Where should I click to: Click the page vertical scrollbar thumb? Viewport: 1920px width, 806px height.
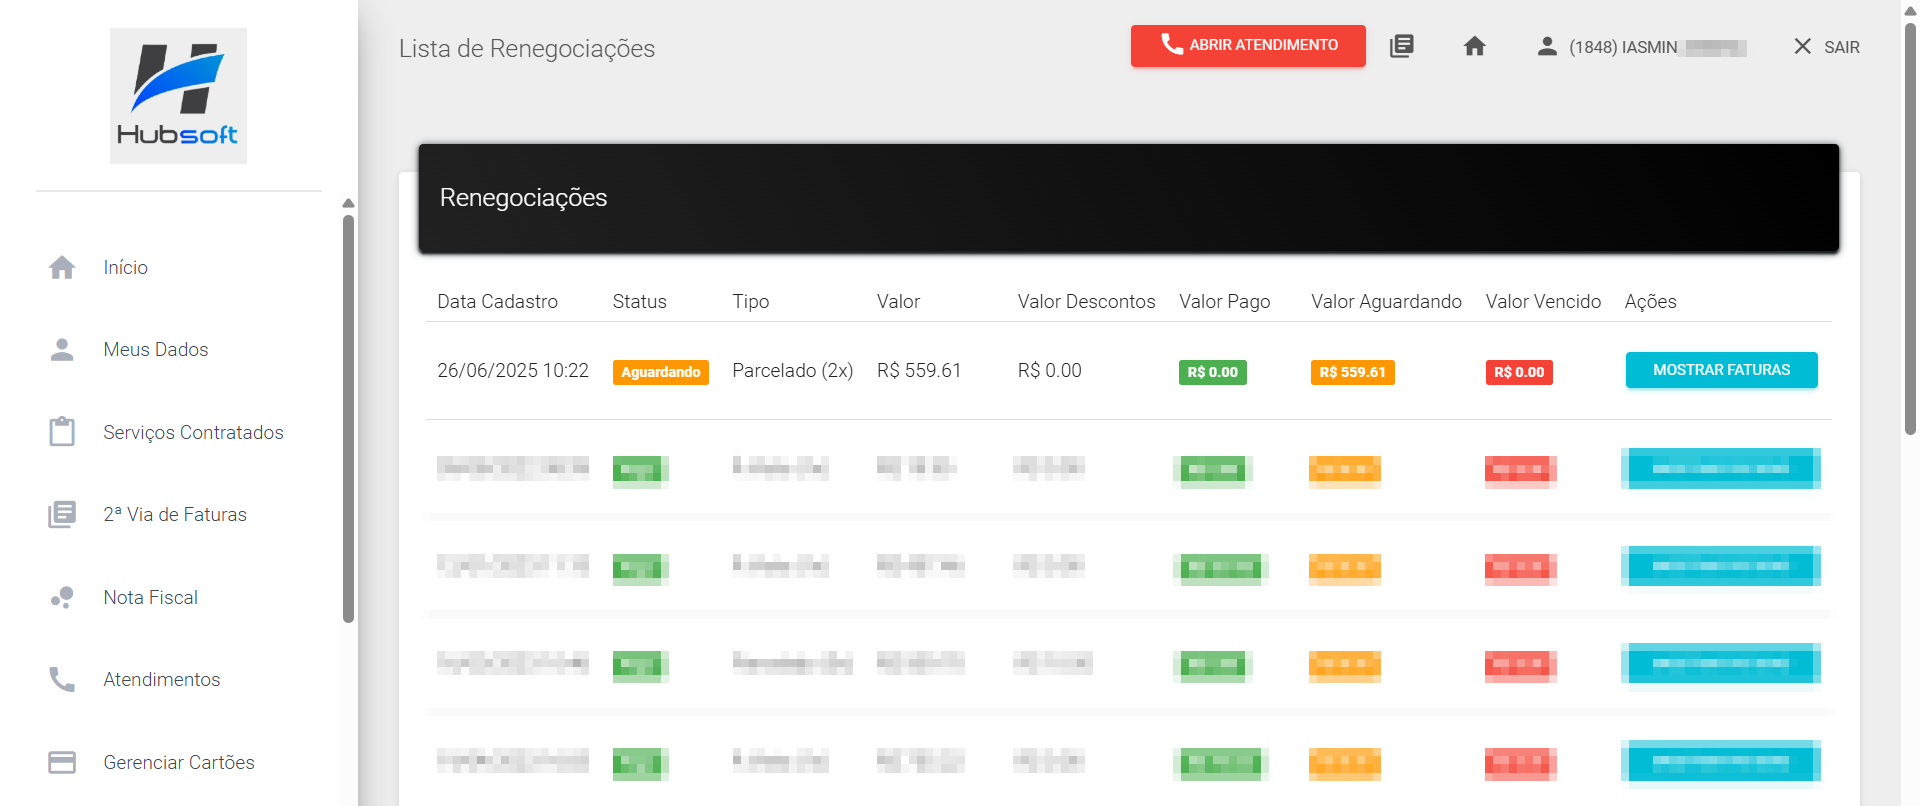click(1911, 228)
